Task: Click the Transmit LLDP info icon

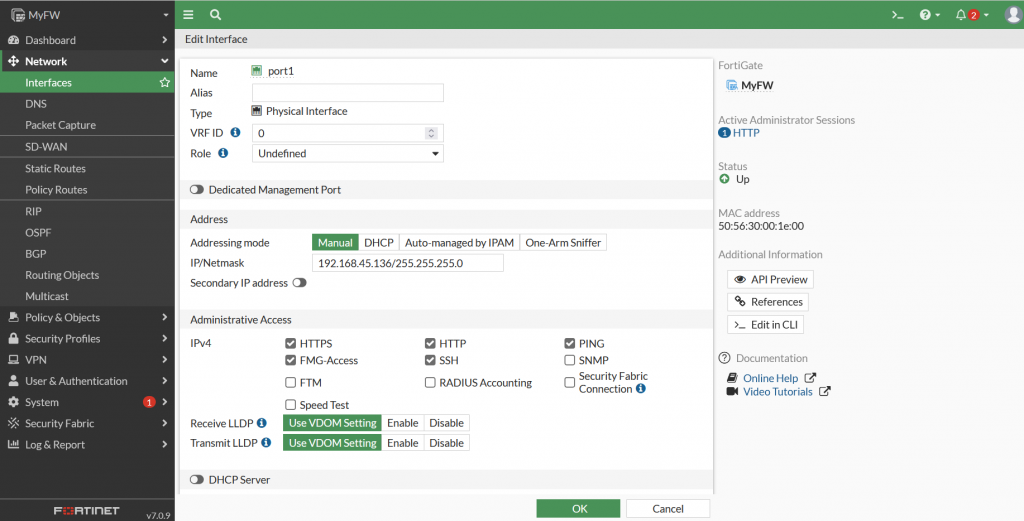Action: pyautogui.click(x=266, y=443)
